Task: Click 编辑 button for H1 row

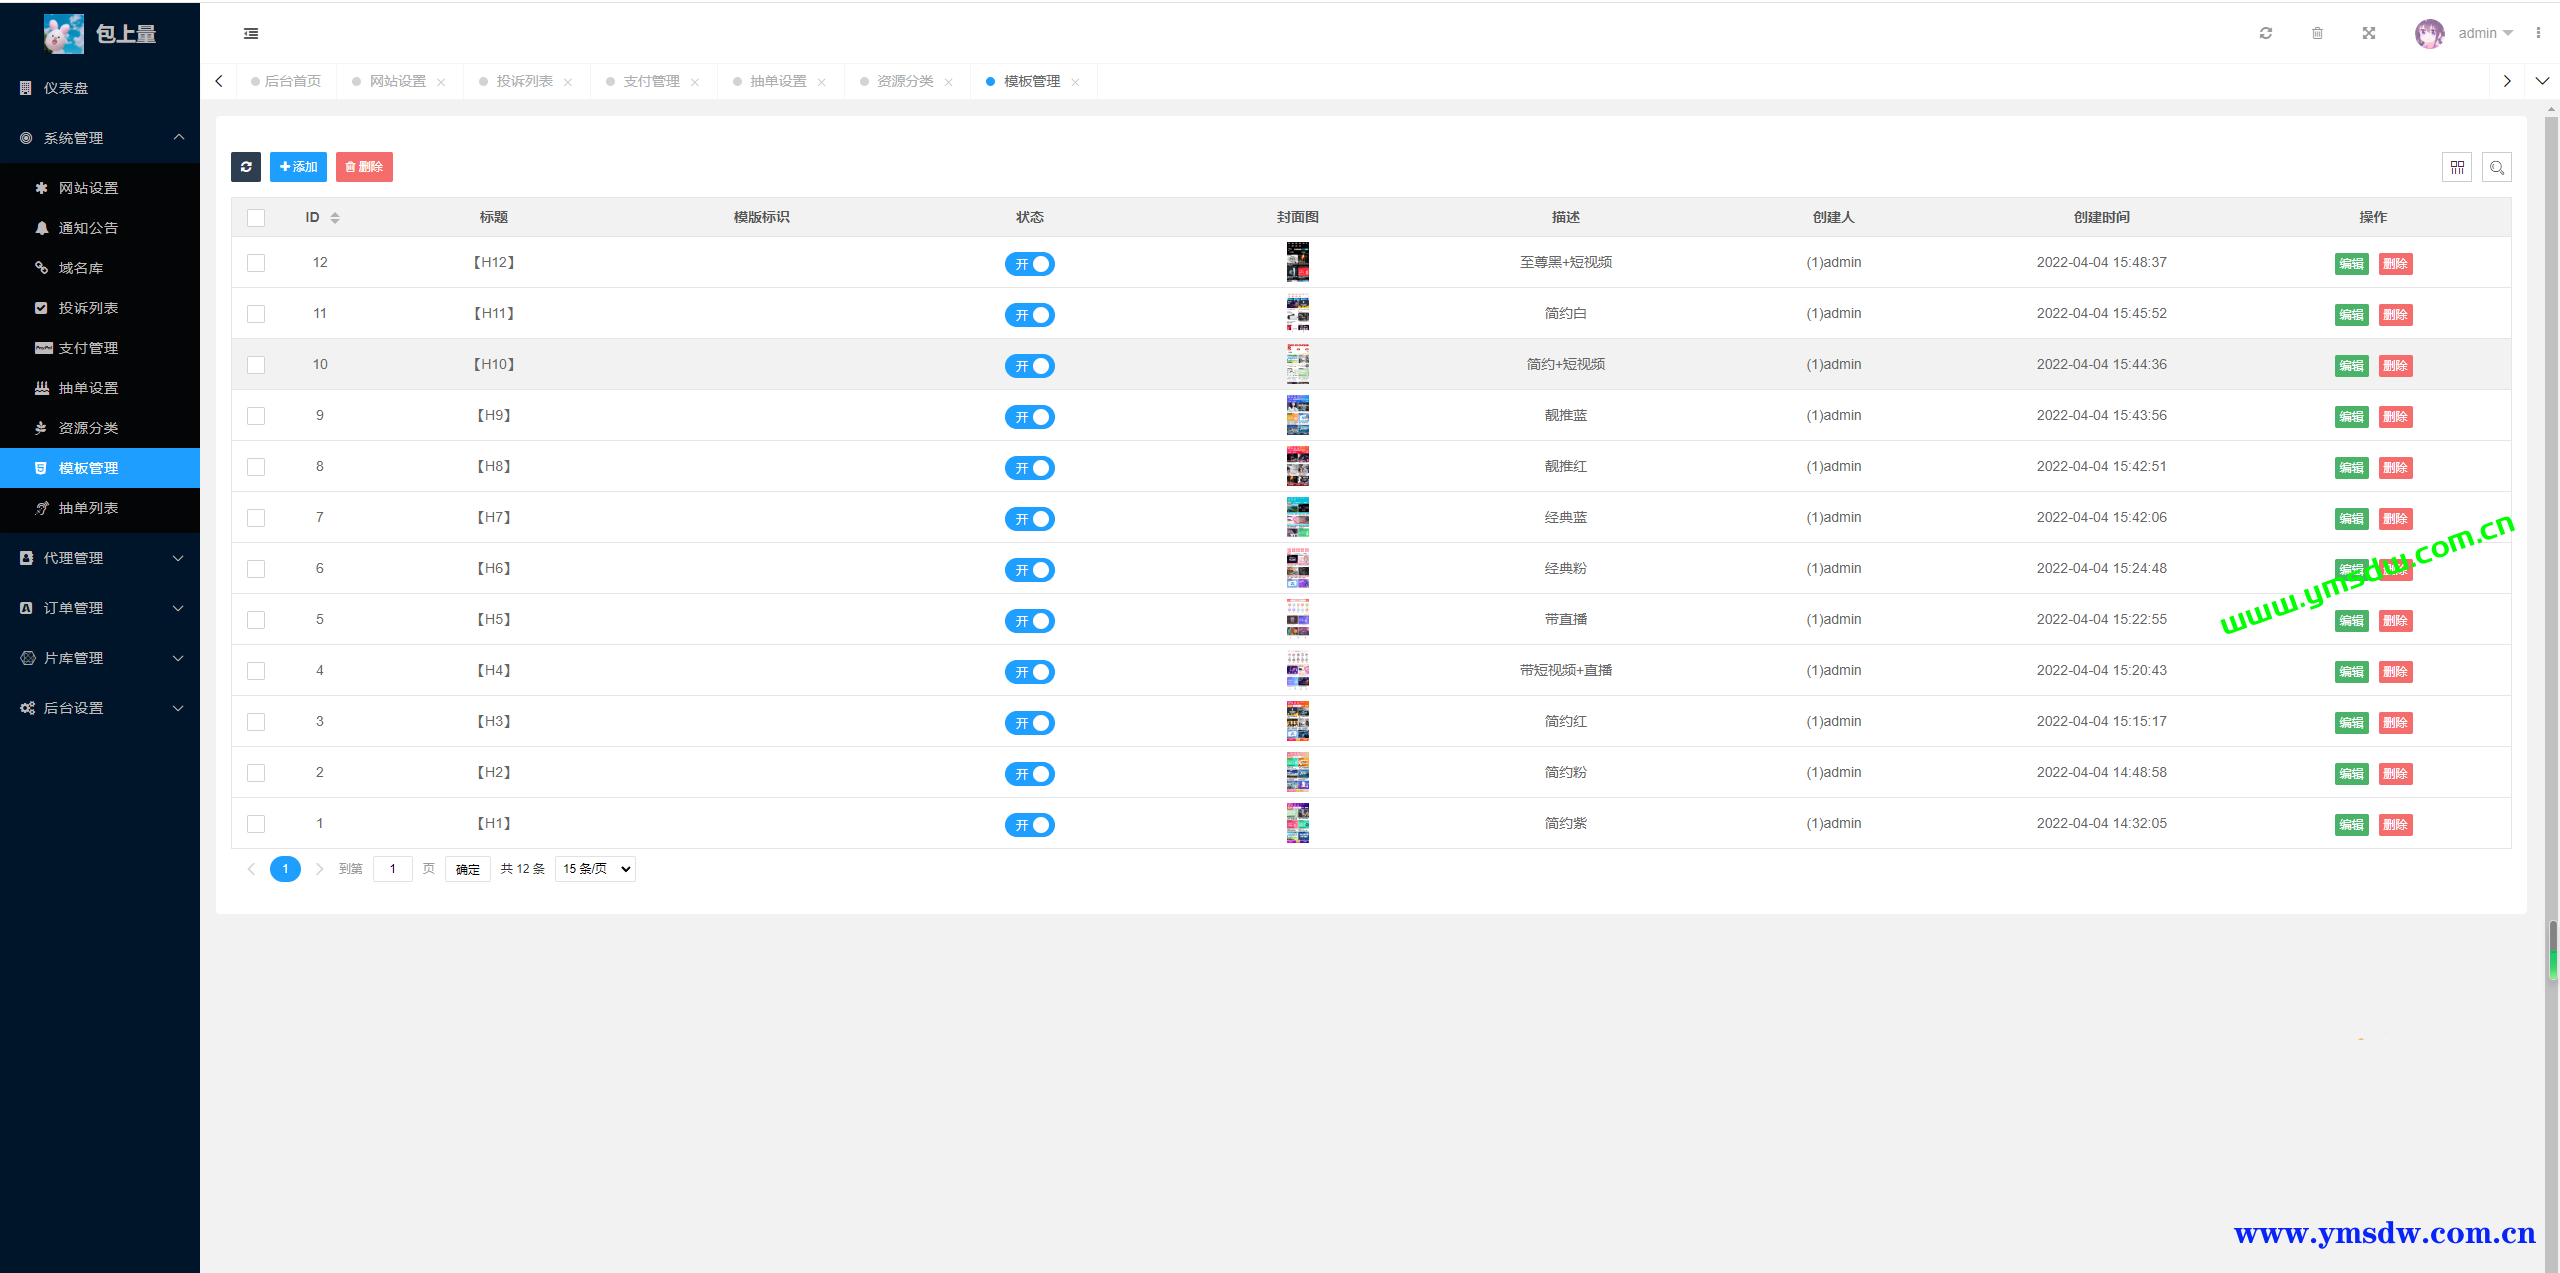Action: pos(2351,825)
